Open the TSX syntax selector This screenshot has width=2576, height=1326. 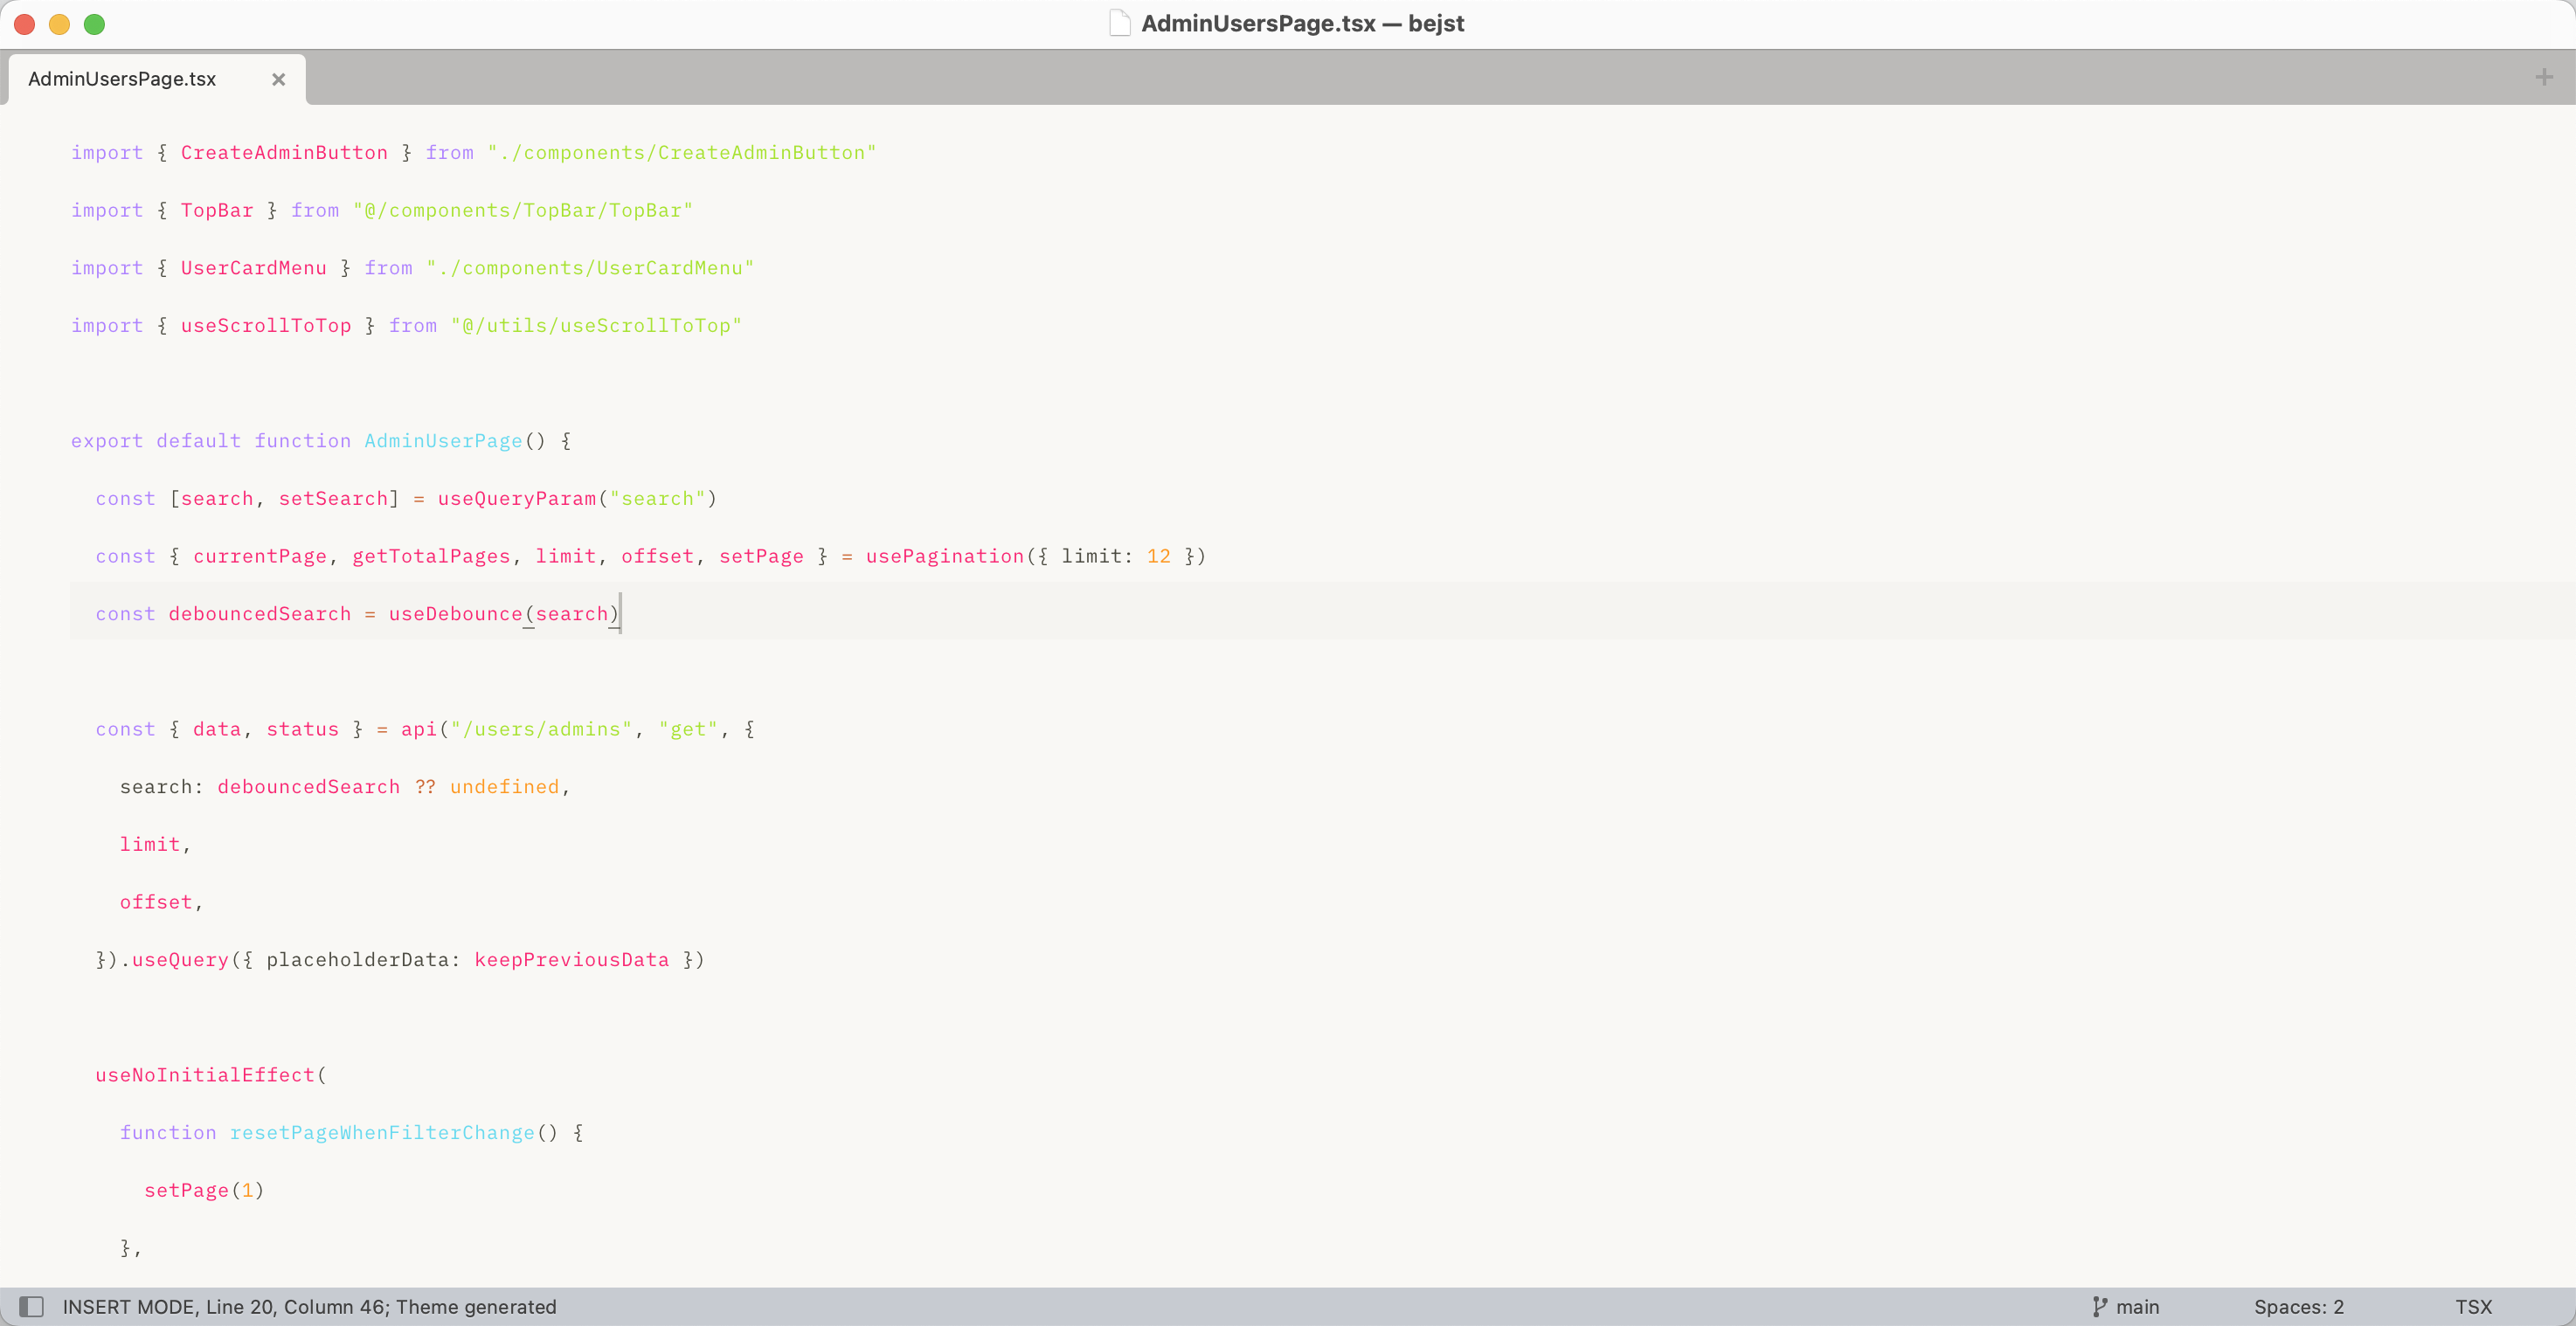click(2473, 1306)
